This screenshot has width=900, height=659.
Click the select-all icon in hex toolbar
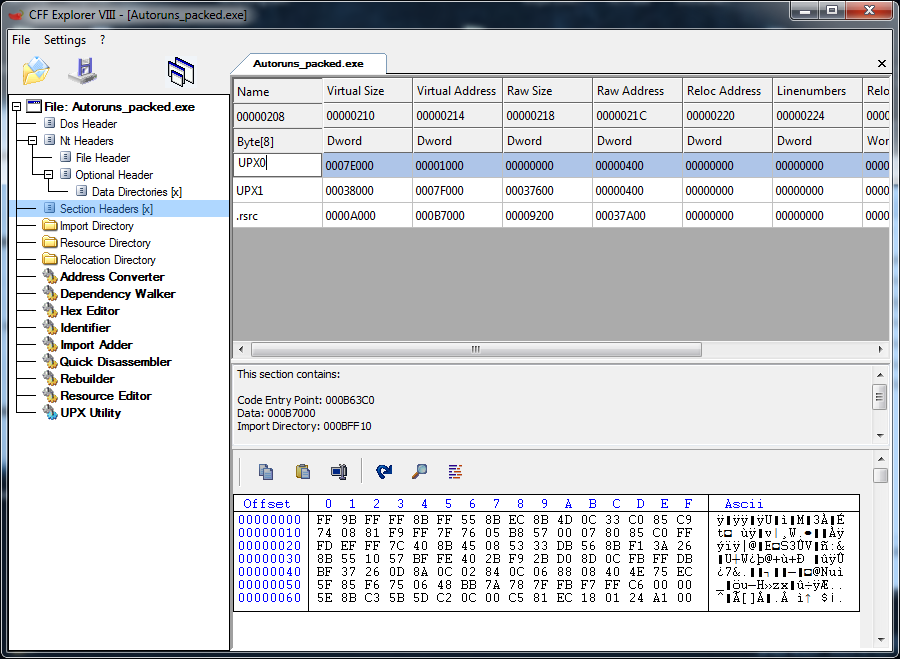pyautogui.click(x=339, y=472)
